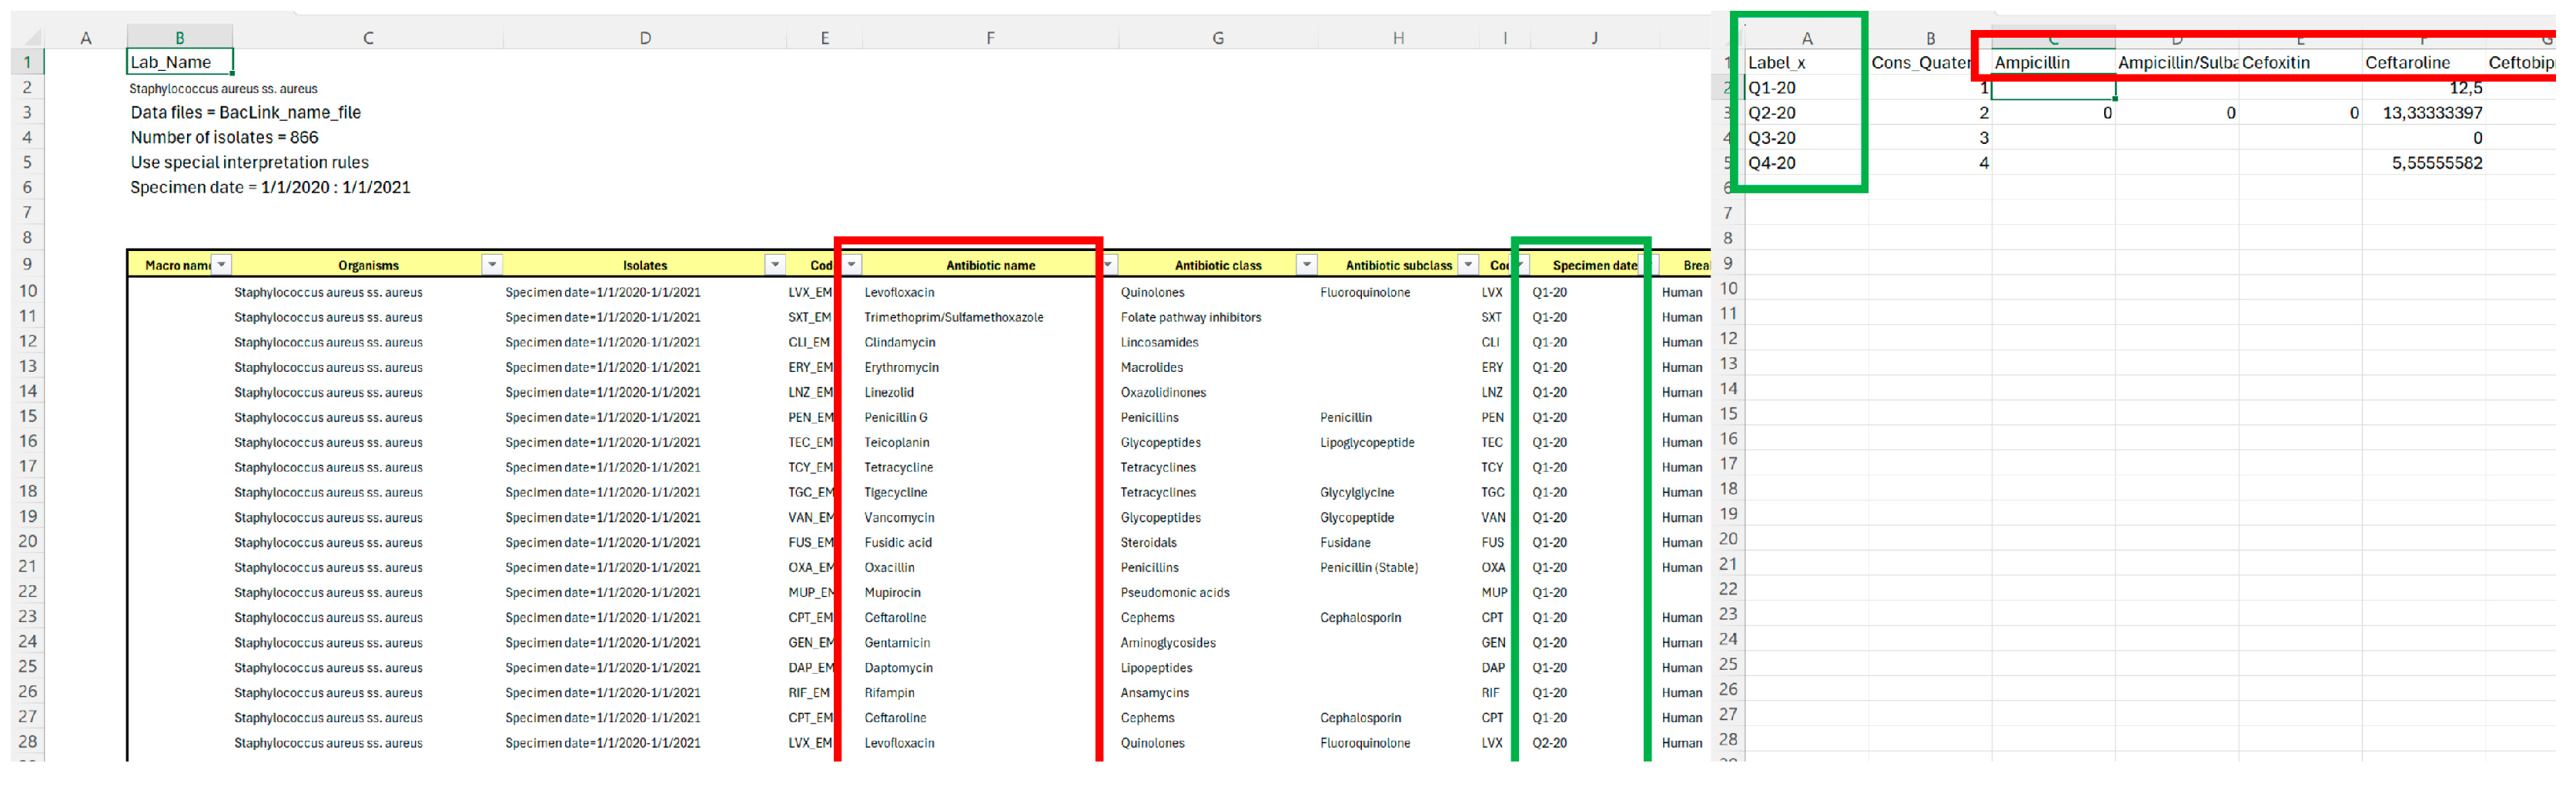This screenshot has width=2576, height=790.
Task: Click the Number of isolates = 866 cell
Action: coord(224,137)
